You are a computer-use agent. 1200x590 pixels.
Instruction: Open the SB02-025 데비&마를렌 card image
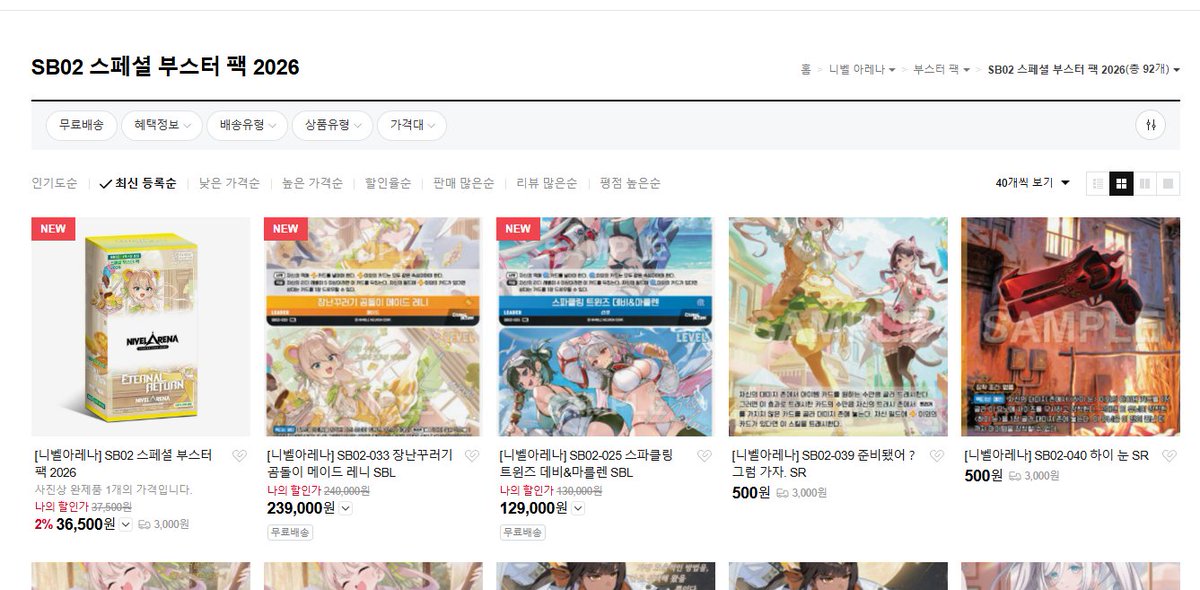pos(606,327)
